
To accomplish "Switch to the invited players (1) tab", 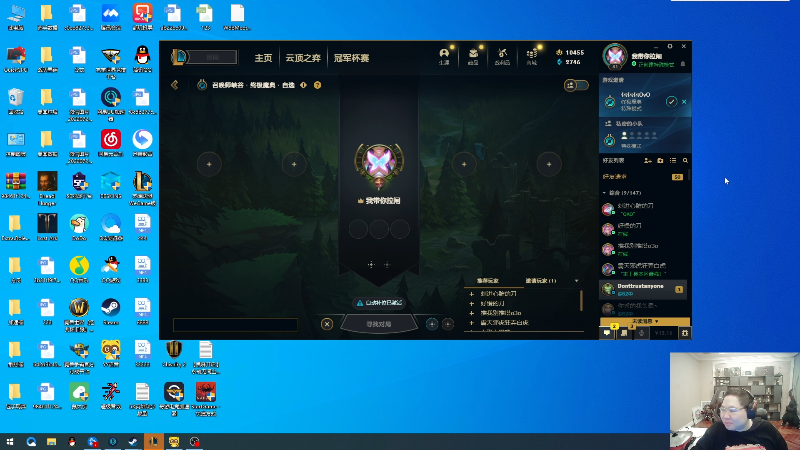I will point(541,281).
